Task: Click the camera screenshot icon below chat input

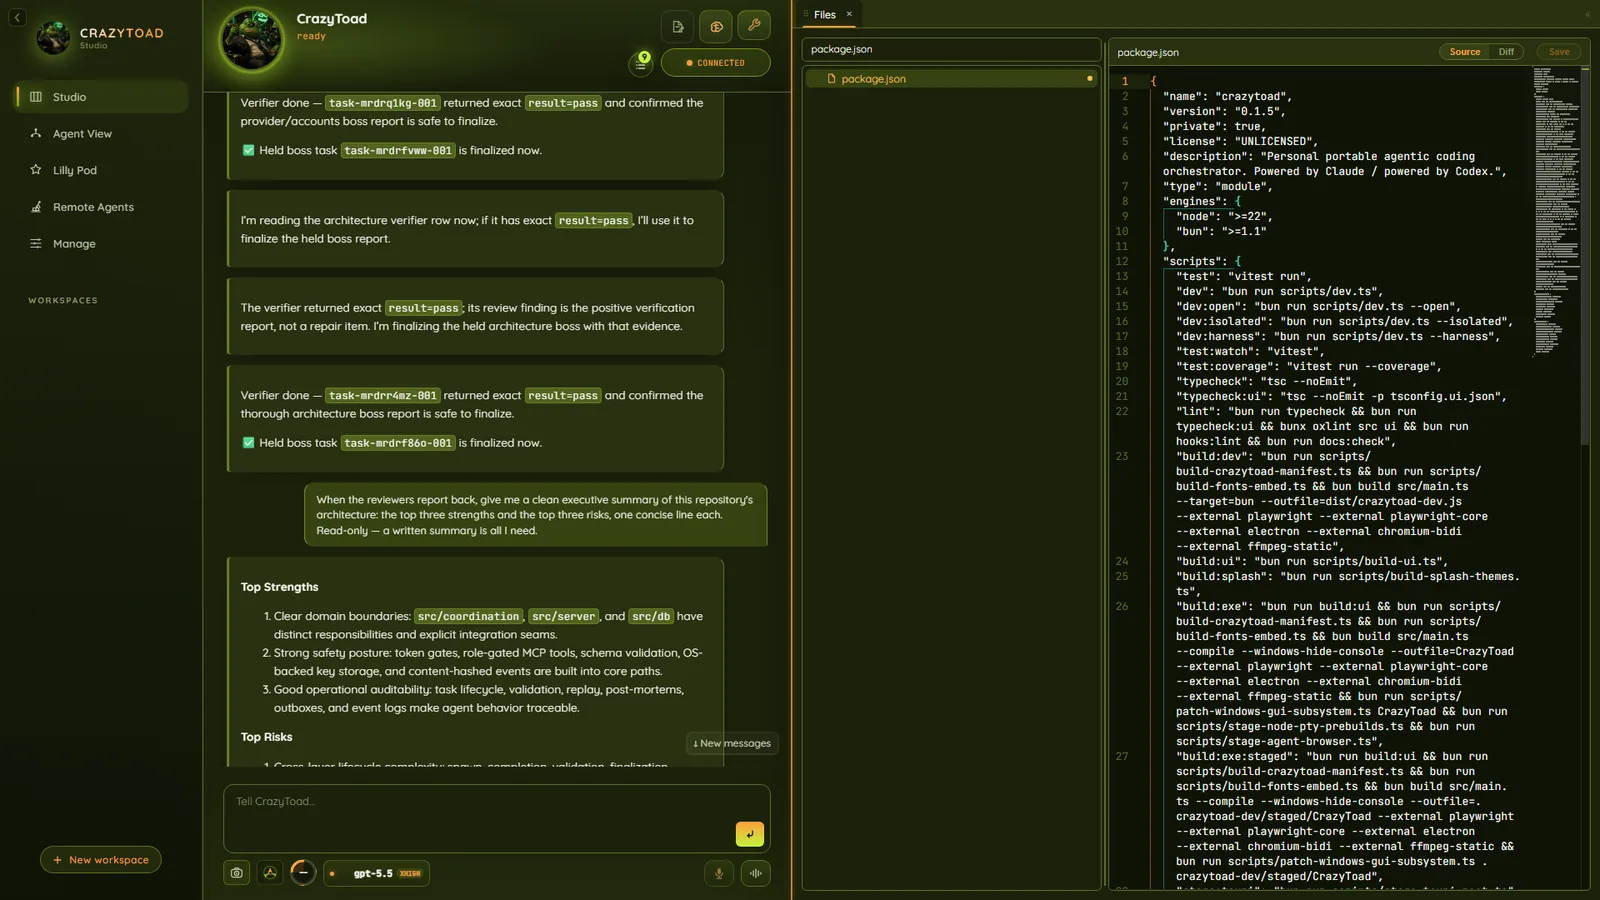Action: 236,873
